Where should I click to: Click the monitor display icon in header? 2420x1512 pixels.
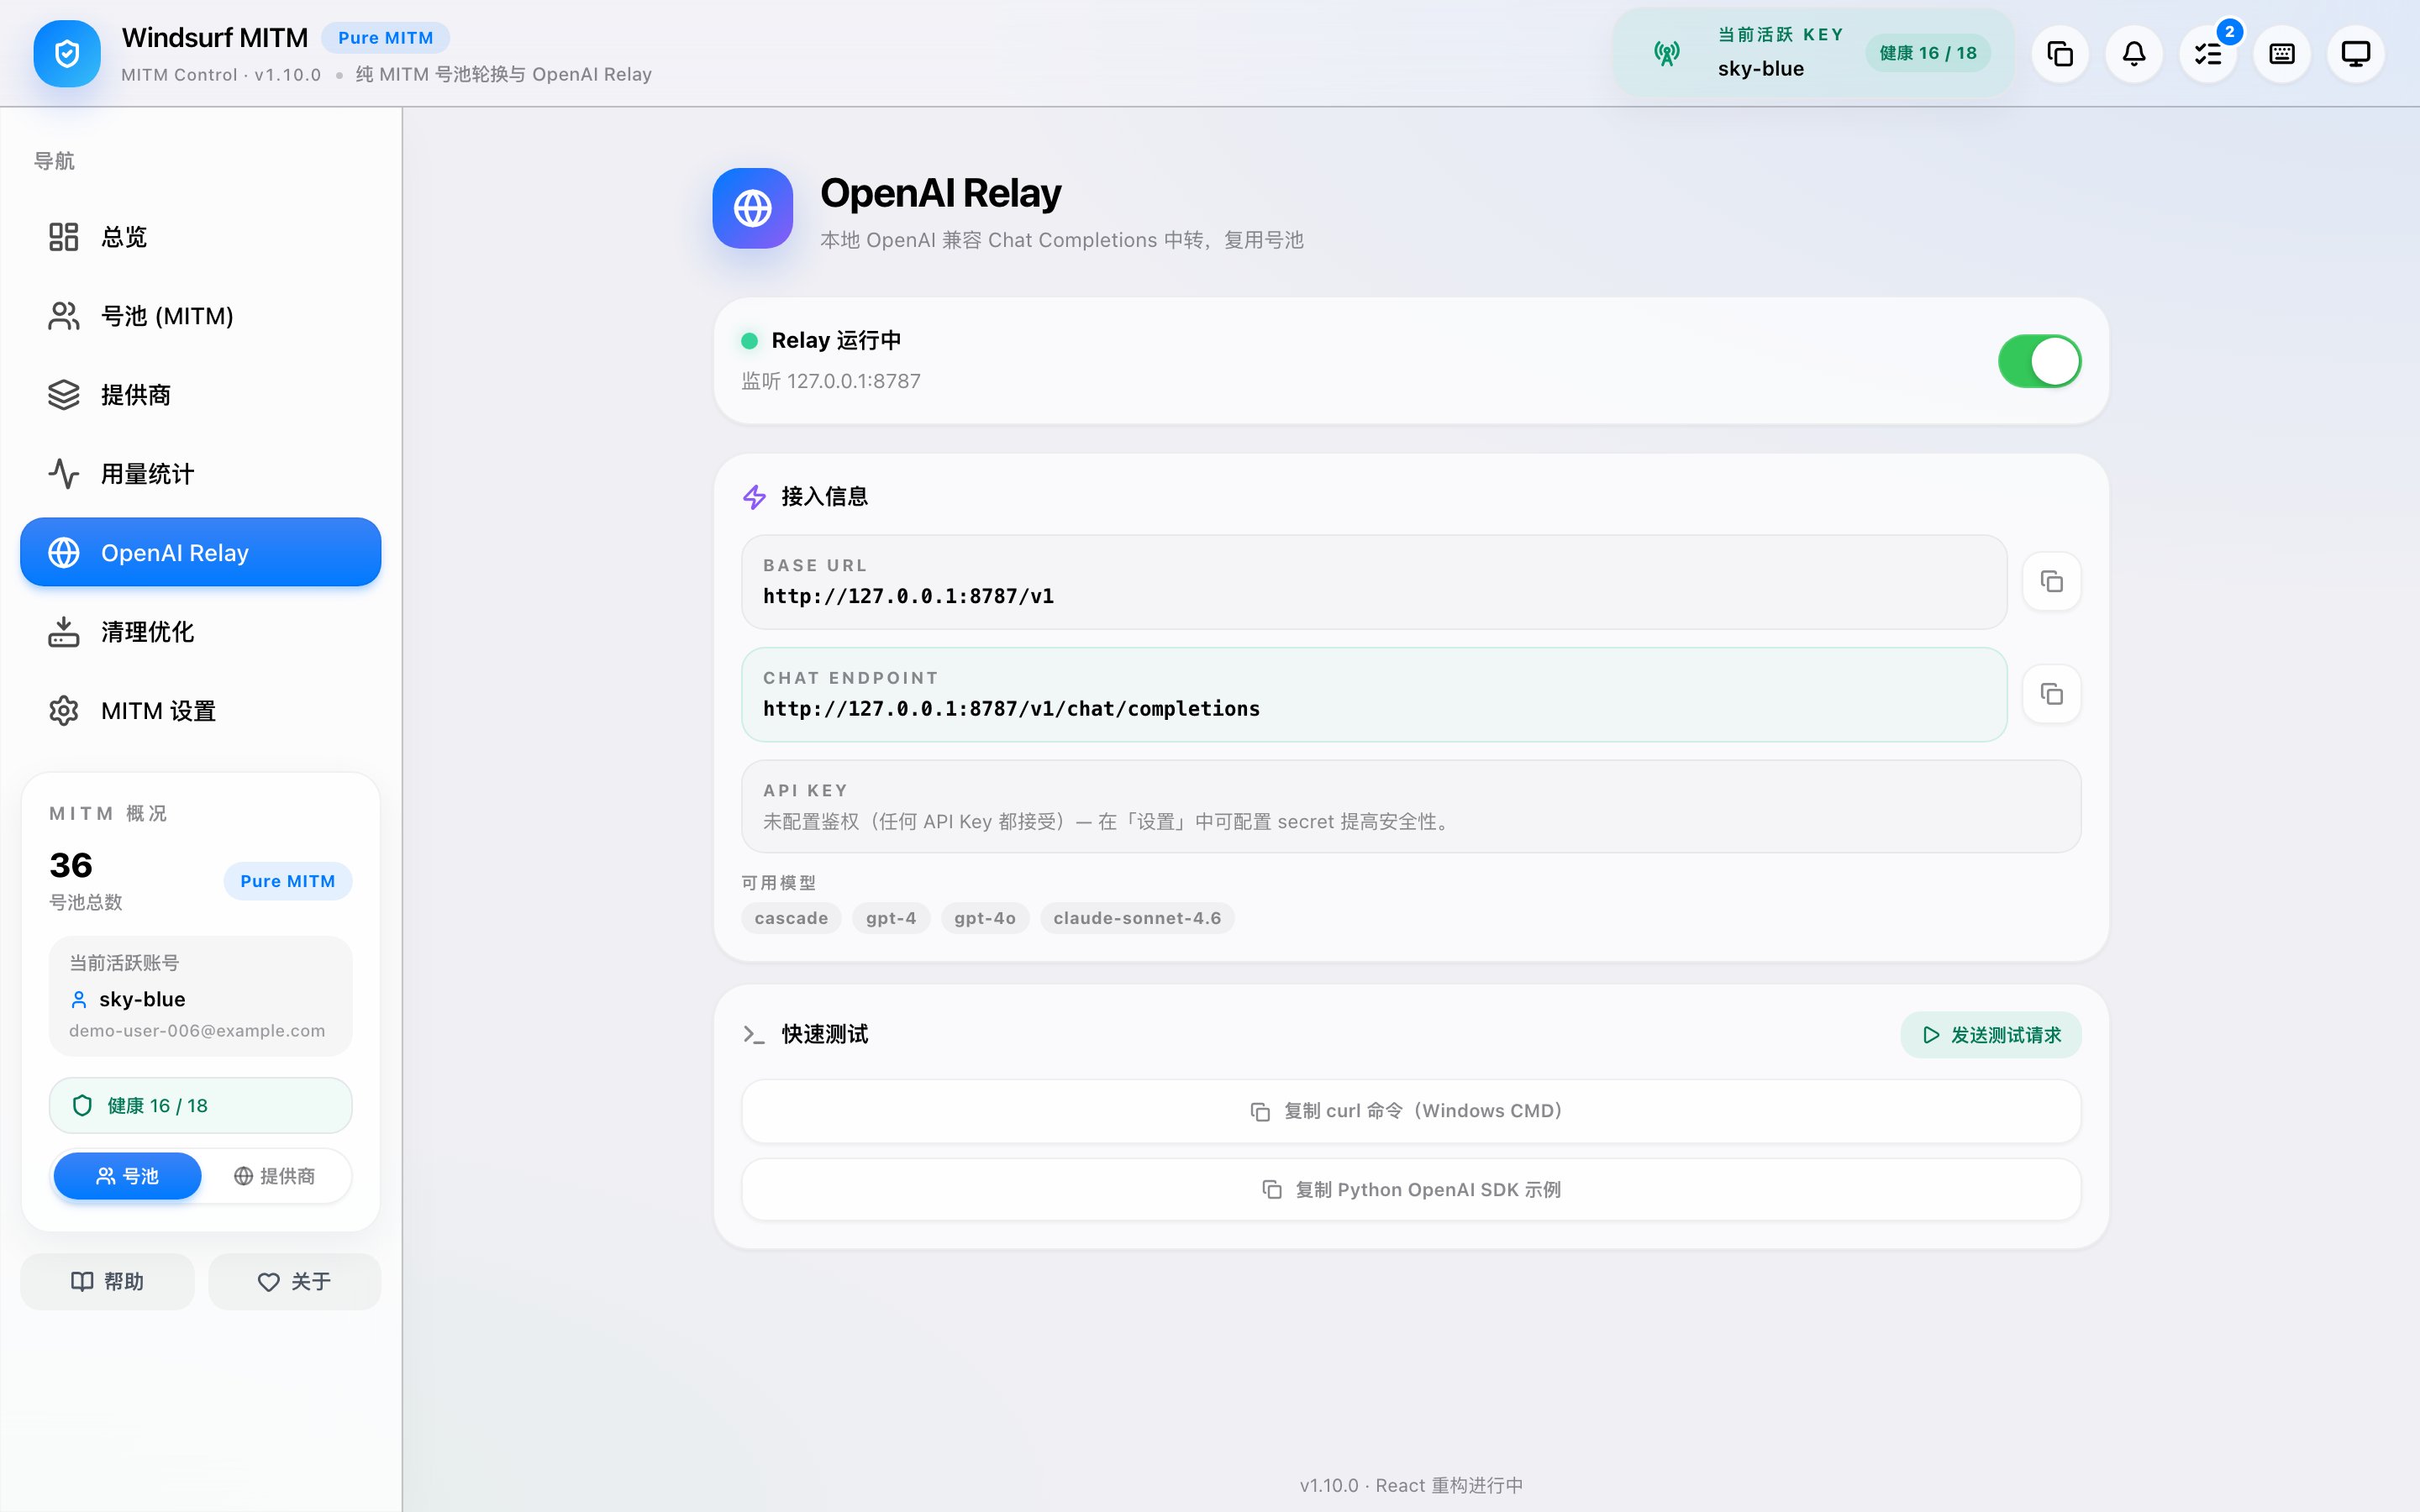coord(2356,54)
